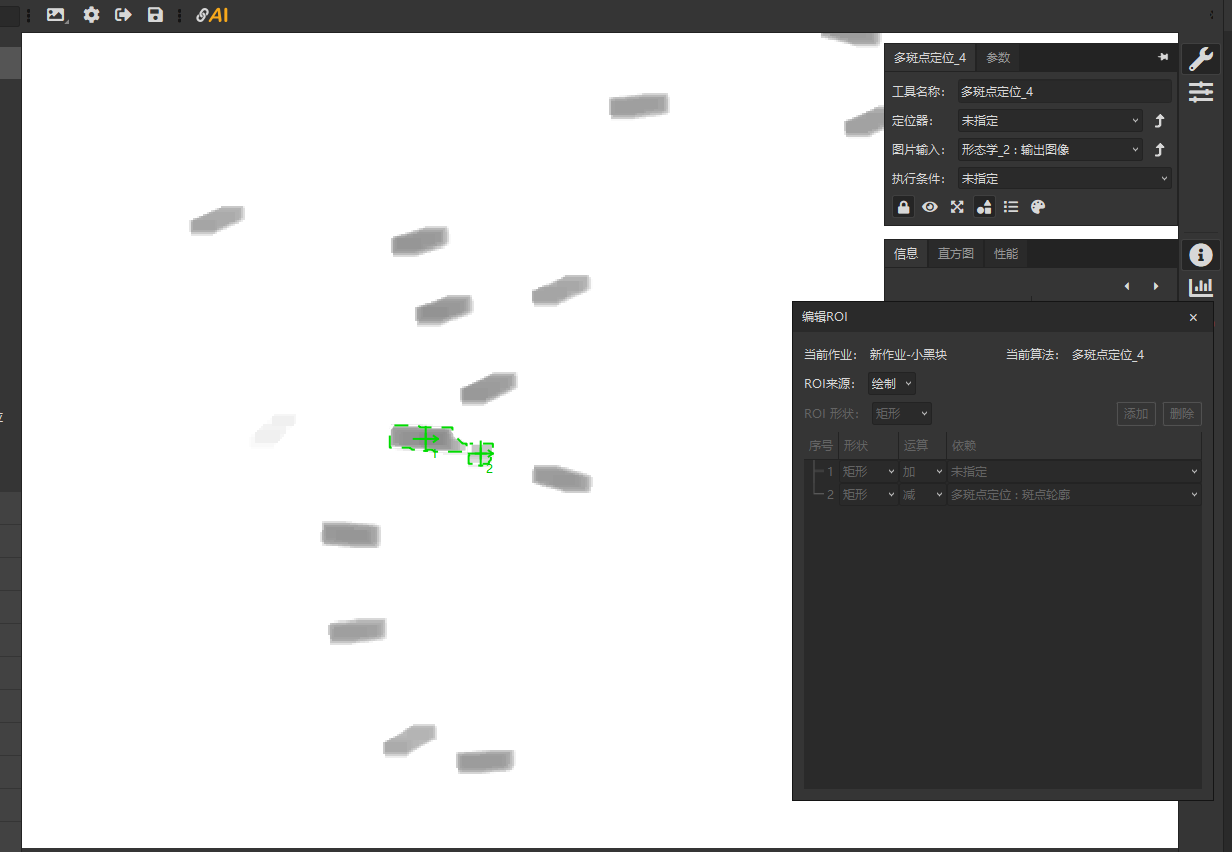Expand the 定位器 dropdown

tap(1050, 121)
